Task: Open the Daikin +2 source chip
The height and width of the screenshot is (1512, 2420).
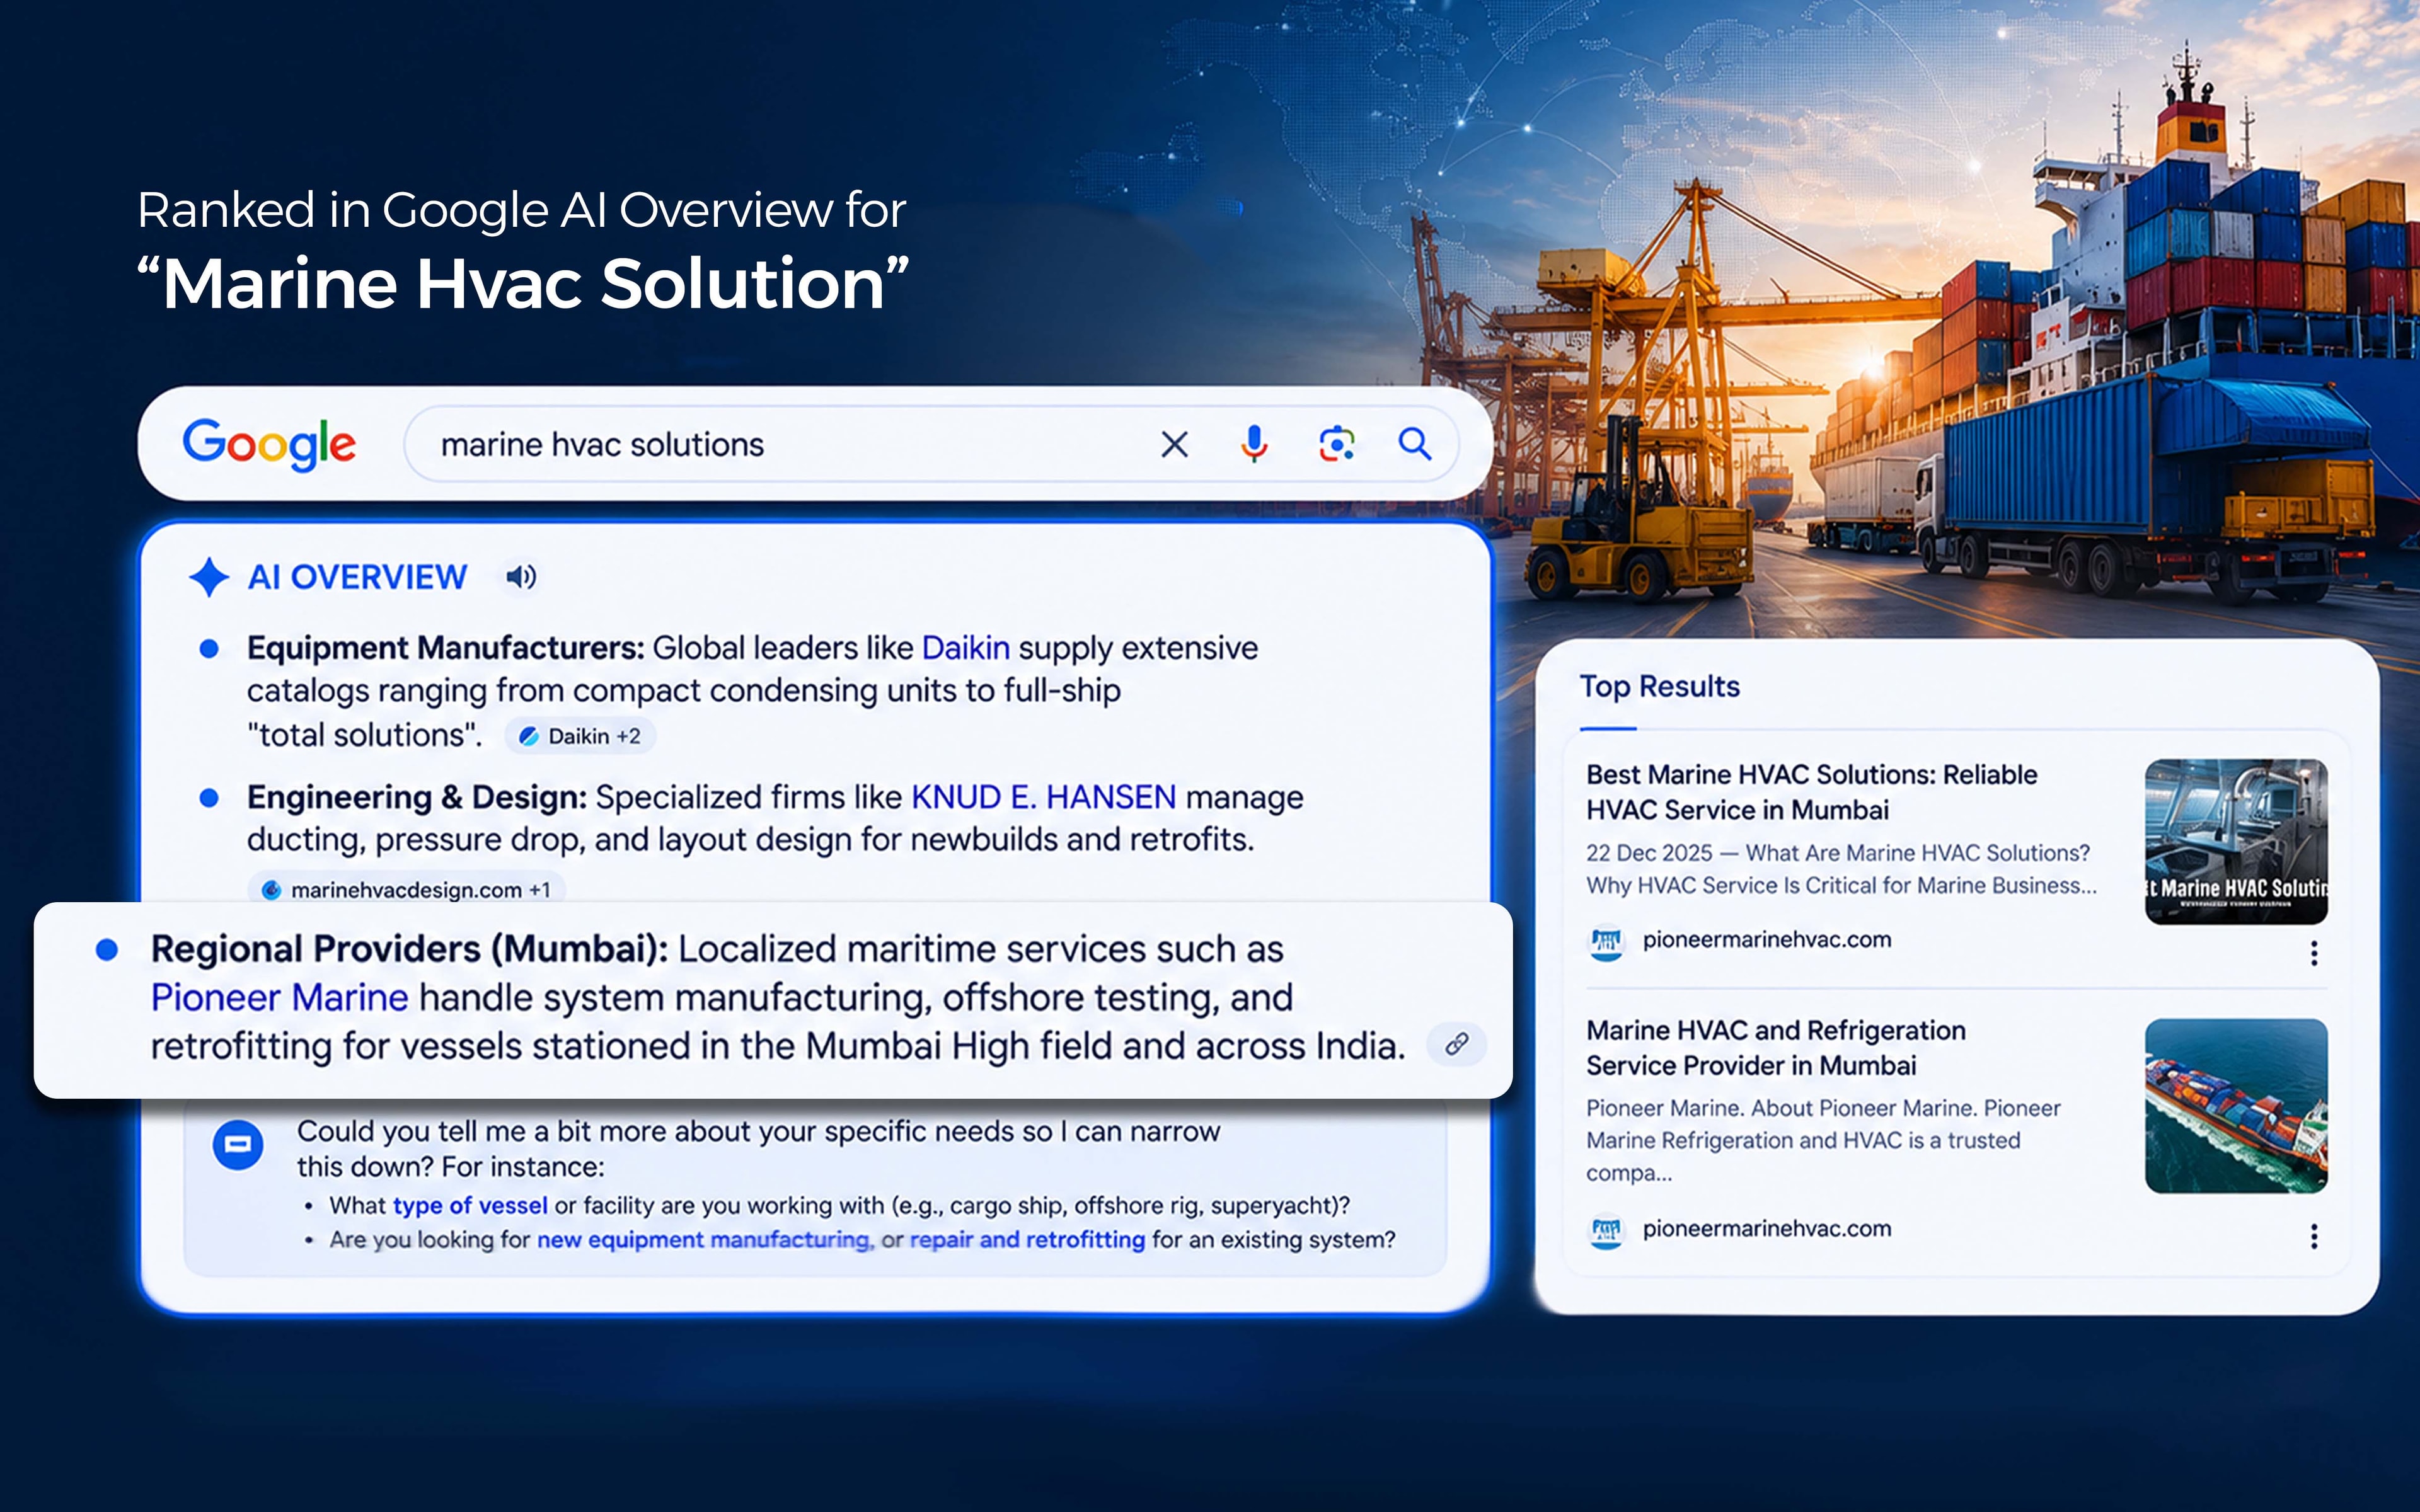Action: coord(580,736)
